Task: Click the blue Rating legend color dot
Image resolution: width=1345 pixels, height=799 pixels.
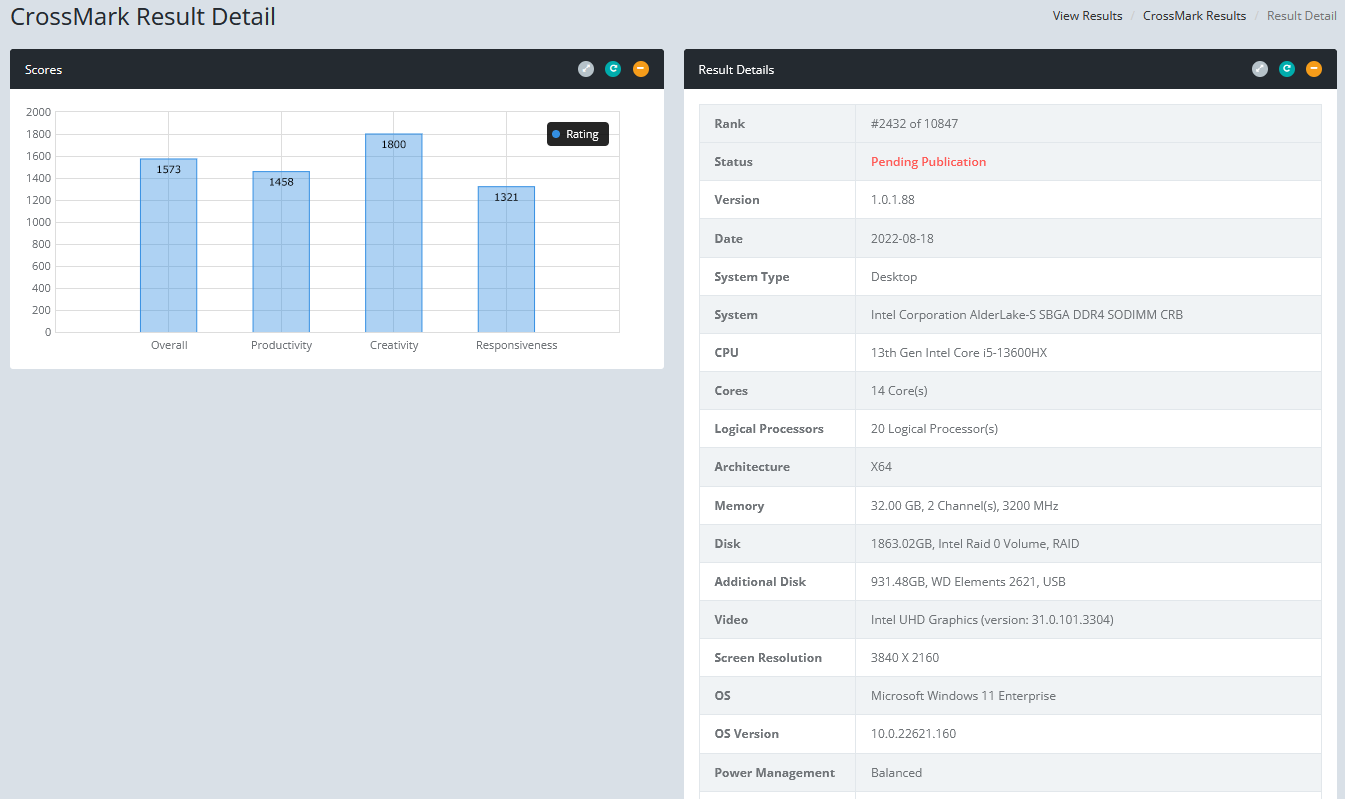Action: 556,134
